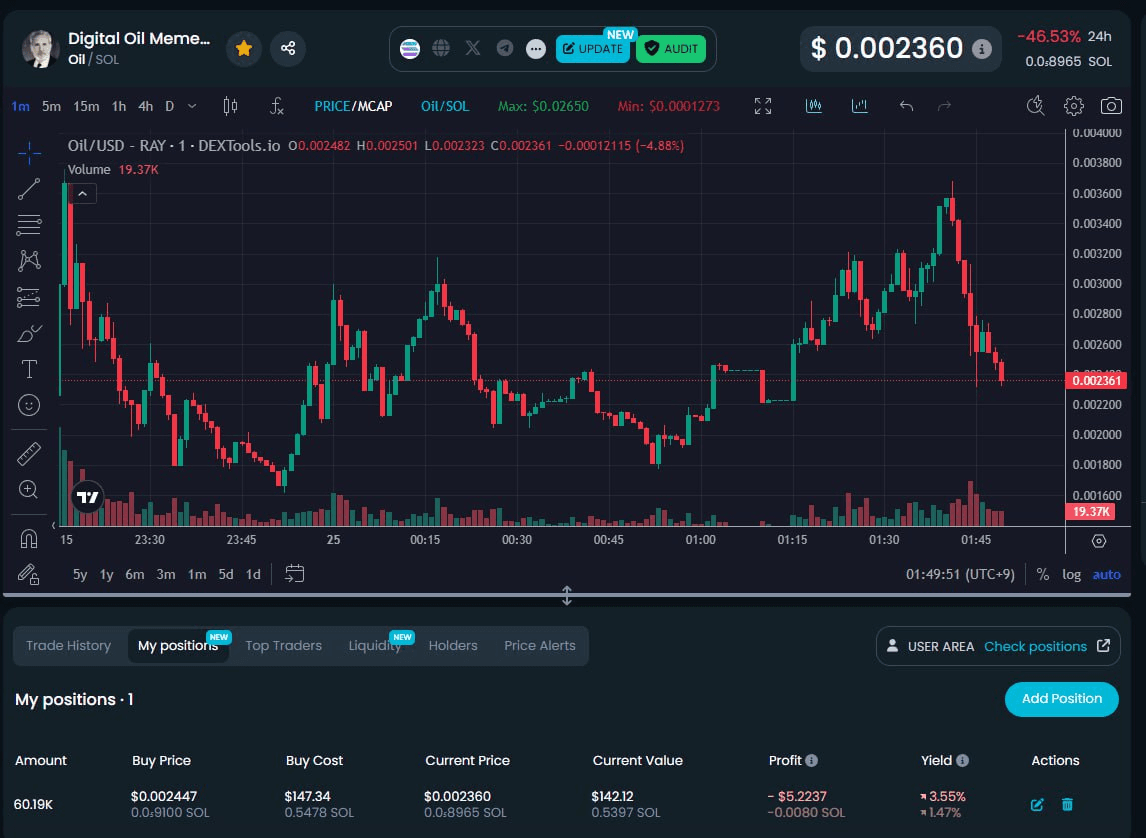Viewport: 1146px width, 838px height.
Task: Switch chart pair to Oil/SOL
Action: point(445,107)
